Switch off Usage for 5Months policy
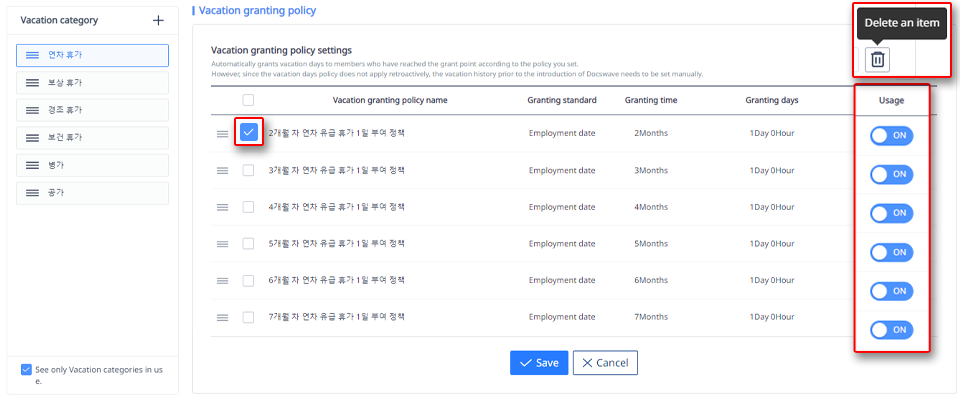The image size is (960, 397). click(891, 252)
